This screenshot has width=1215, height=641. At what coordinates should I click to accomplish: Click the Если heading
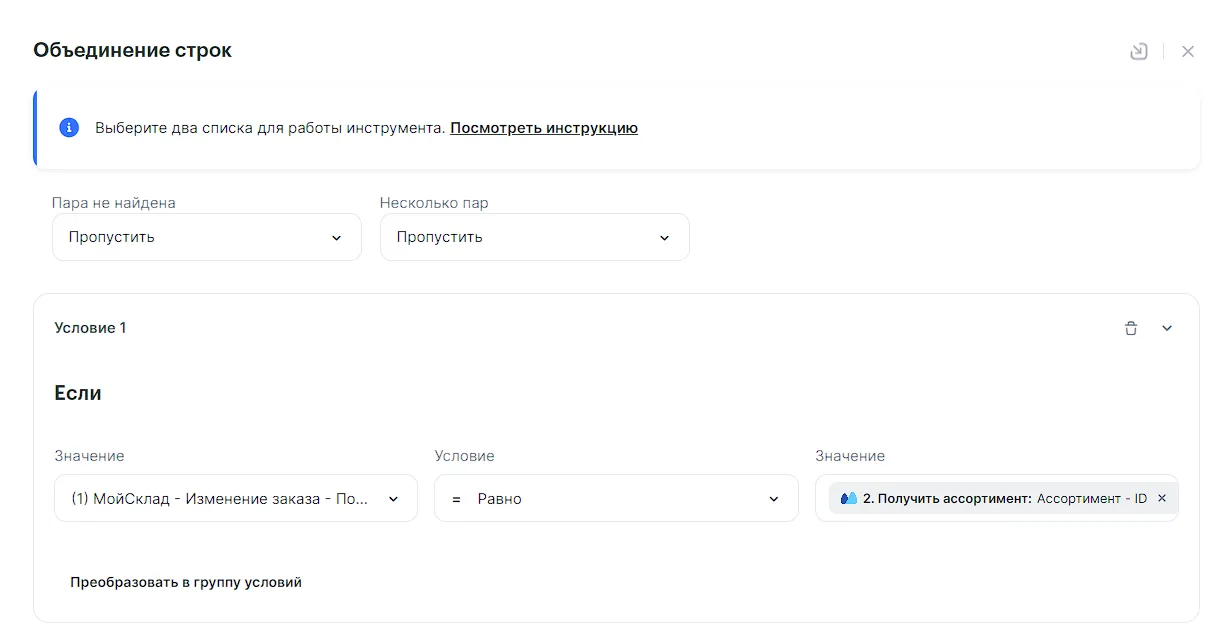78,393
